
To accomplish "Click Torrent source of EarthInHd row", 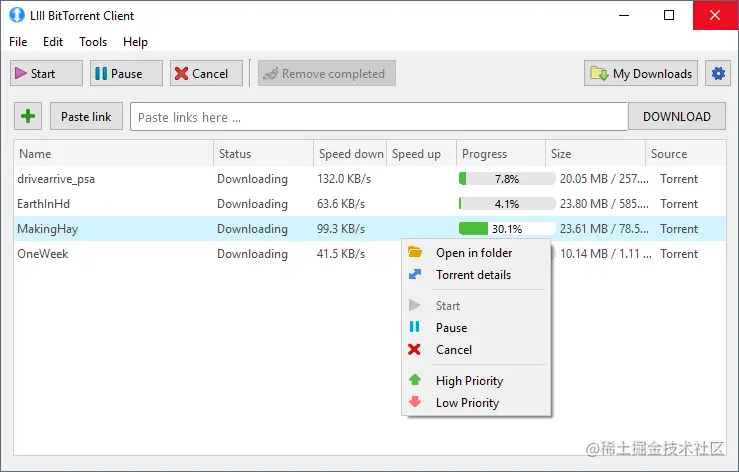I will pos(679,204).
